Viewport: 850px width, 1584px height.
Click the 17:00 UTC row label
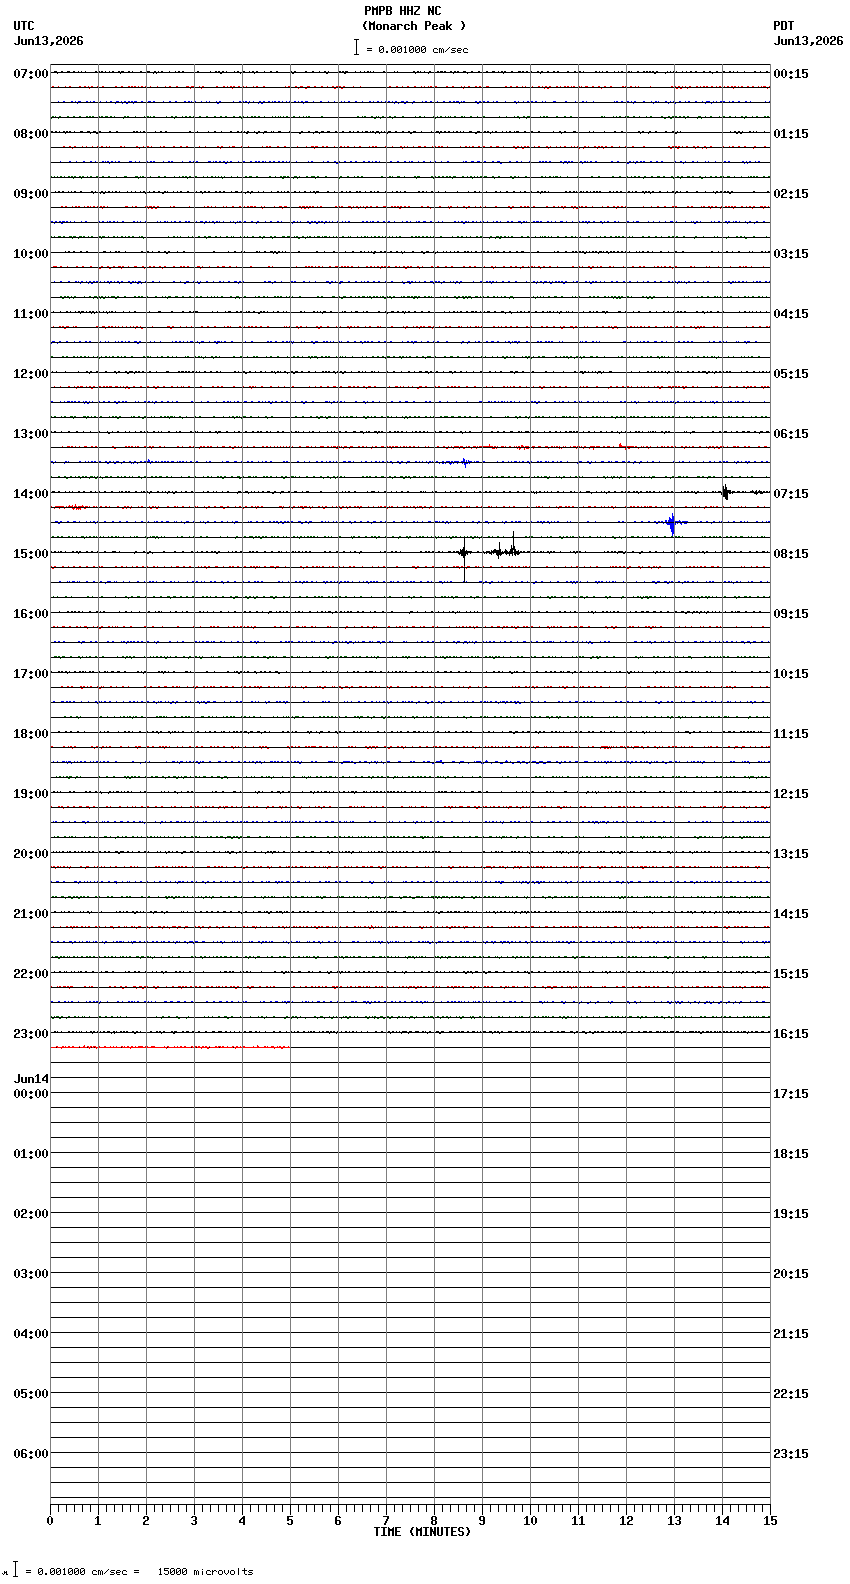pyautogui.click(x=31, y=674)
